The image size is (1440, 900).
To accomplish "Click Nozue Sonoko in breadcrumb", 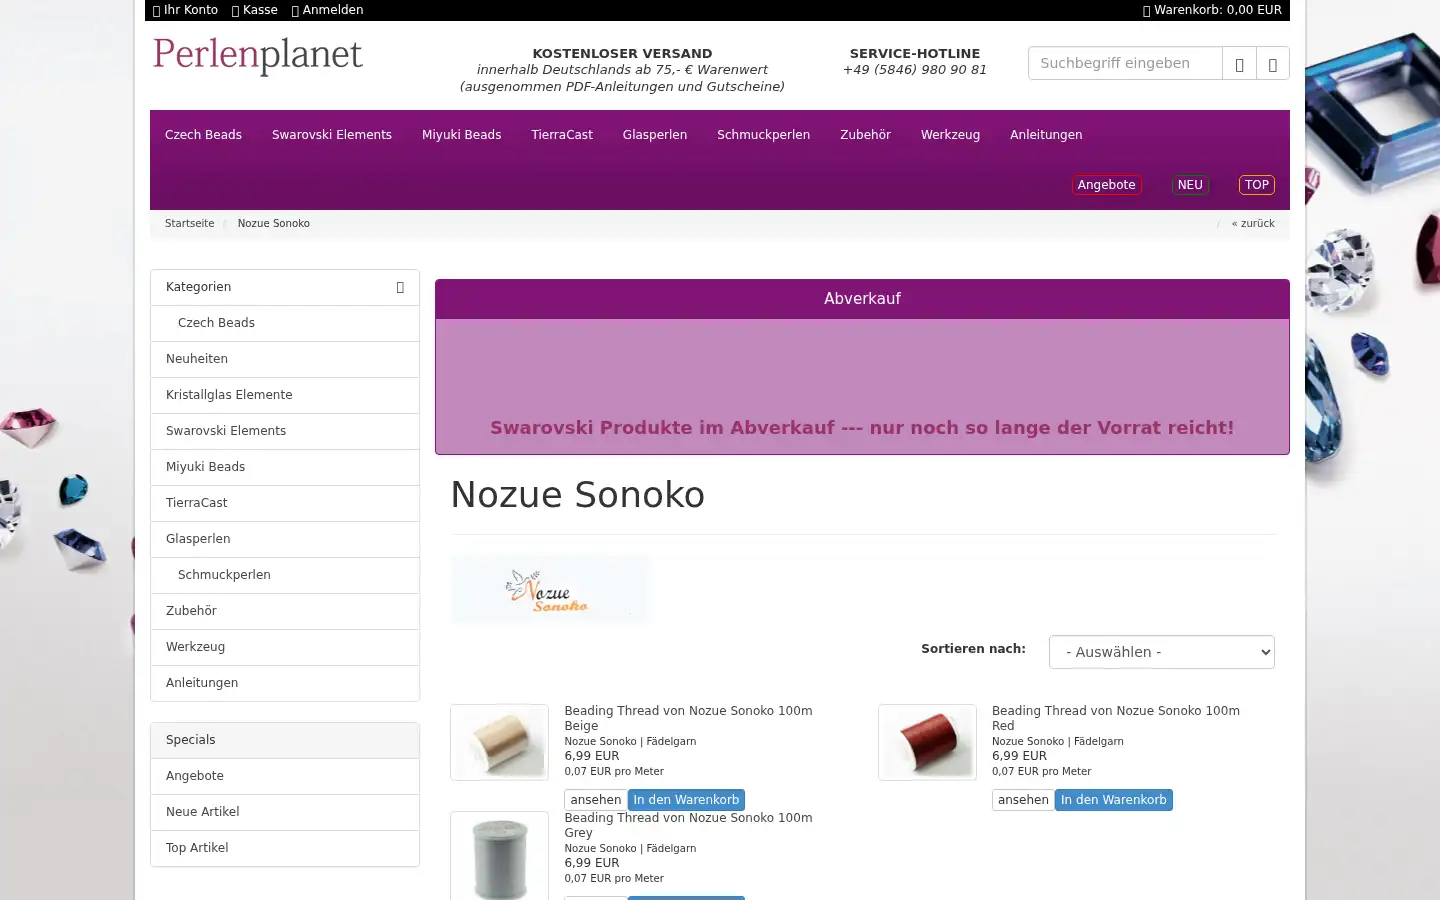I will tap(273, 224).
